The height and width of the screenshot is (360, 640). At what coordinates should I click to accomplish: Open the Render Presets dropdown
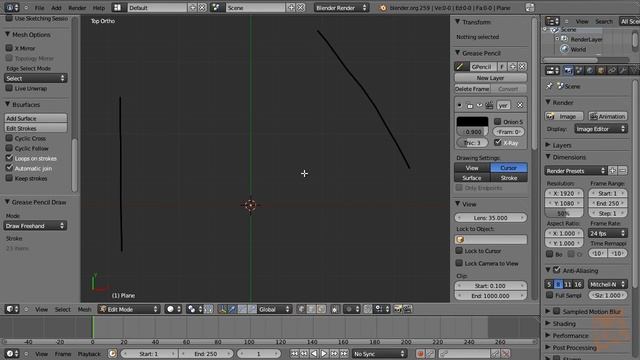(576, 171)
